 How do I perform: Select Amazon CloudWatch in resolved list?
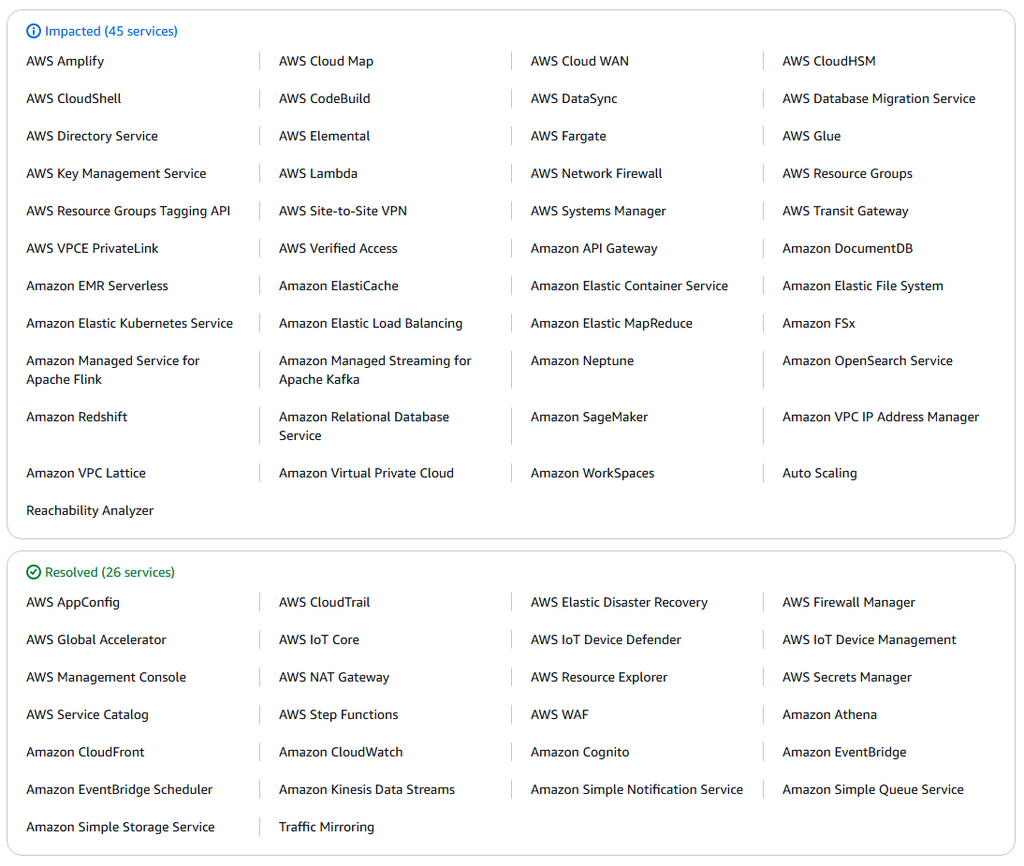click(x=341, y=753)
